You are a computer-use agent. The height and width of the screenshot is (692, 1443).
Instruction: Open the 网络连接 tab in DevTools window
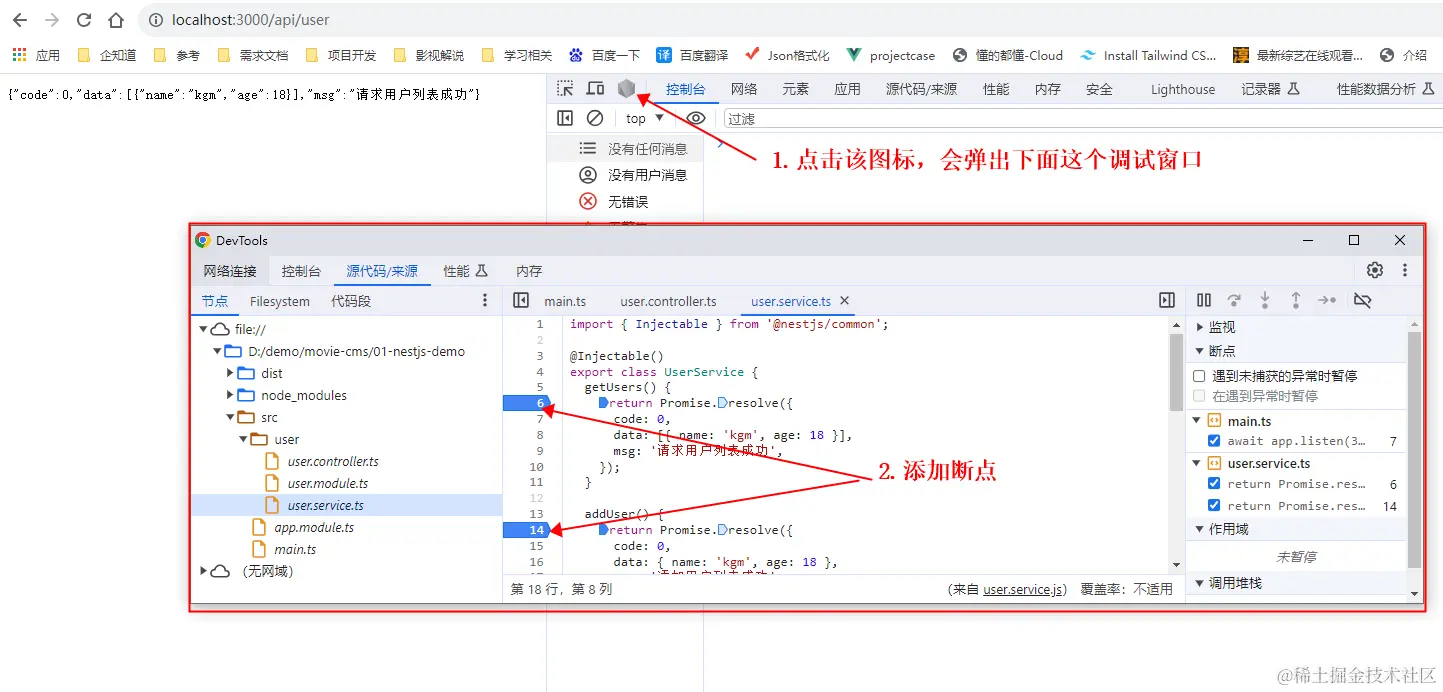[x=230, y=271]
